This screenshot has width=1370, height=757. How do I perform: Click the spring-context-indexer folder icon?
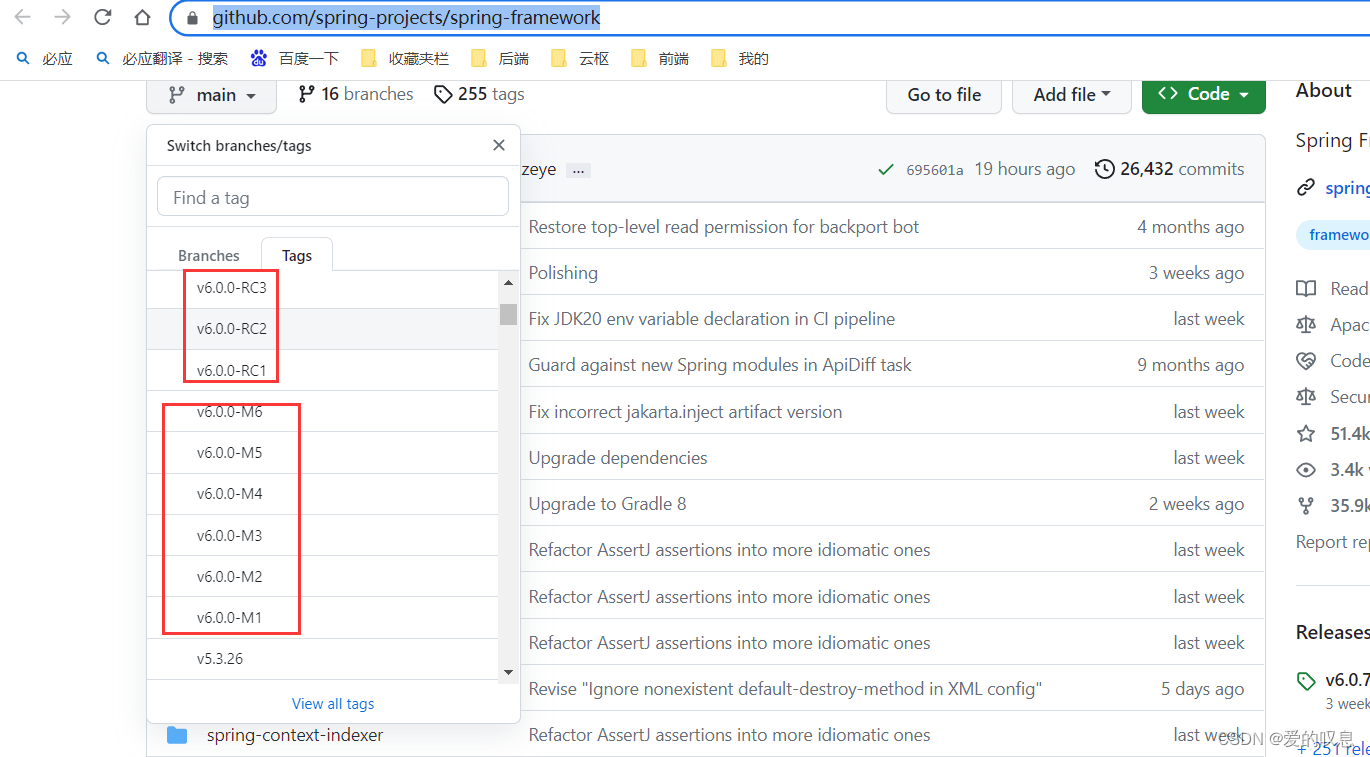click(177, 735)
